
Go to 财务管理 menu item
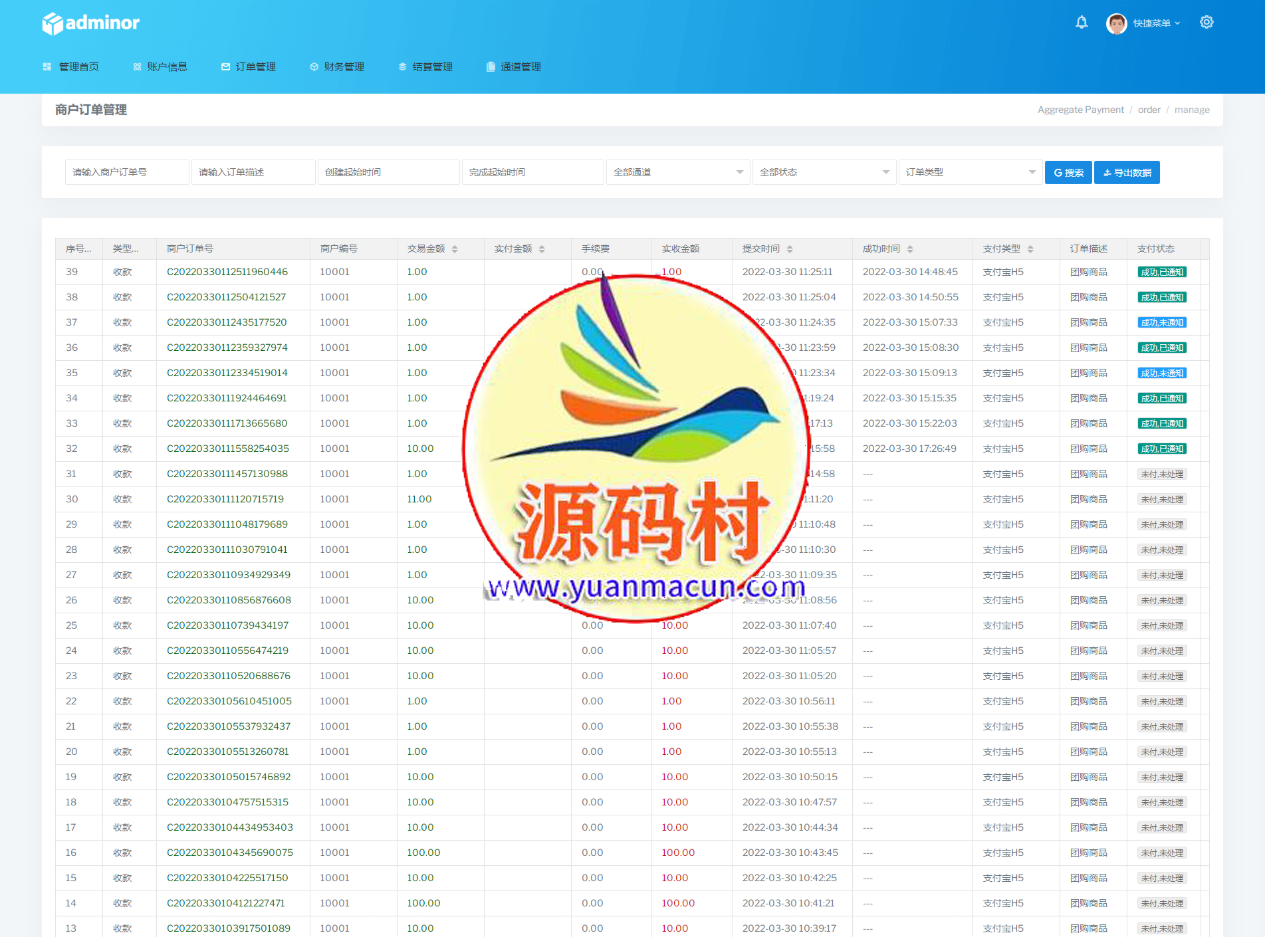click(337, 67)
